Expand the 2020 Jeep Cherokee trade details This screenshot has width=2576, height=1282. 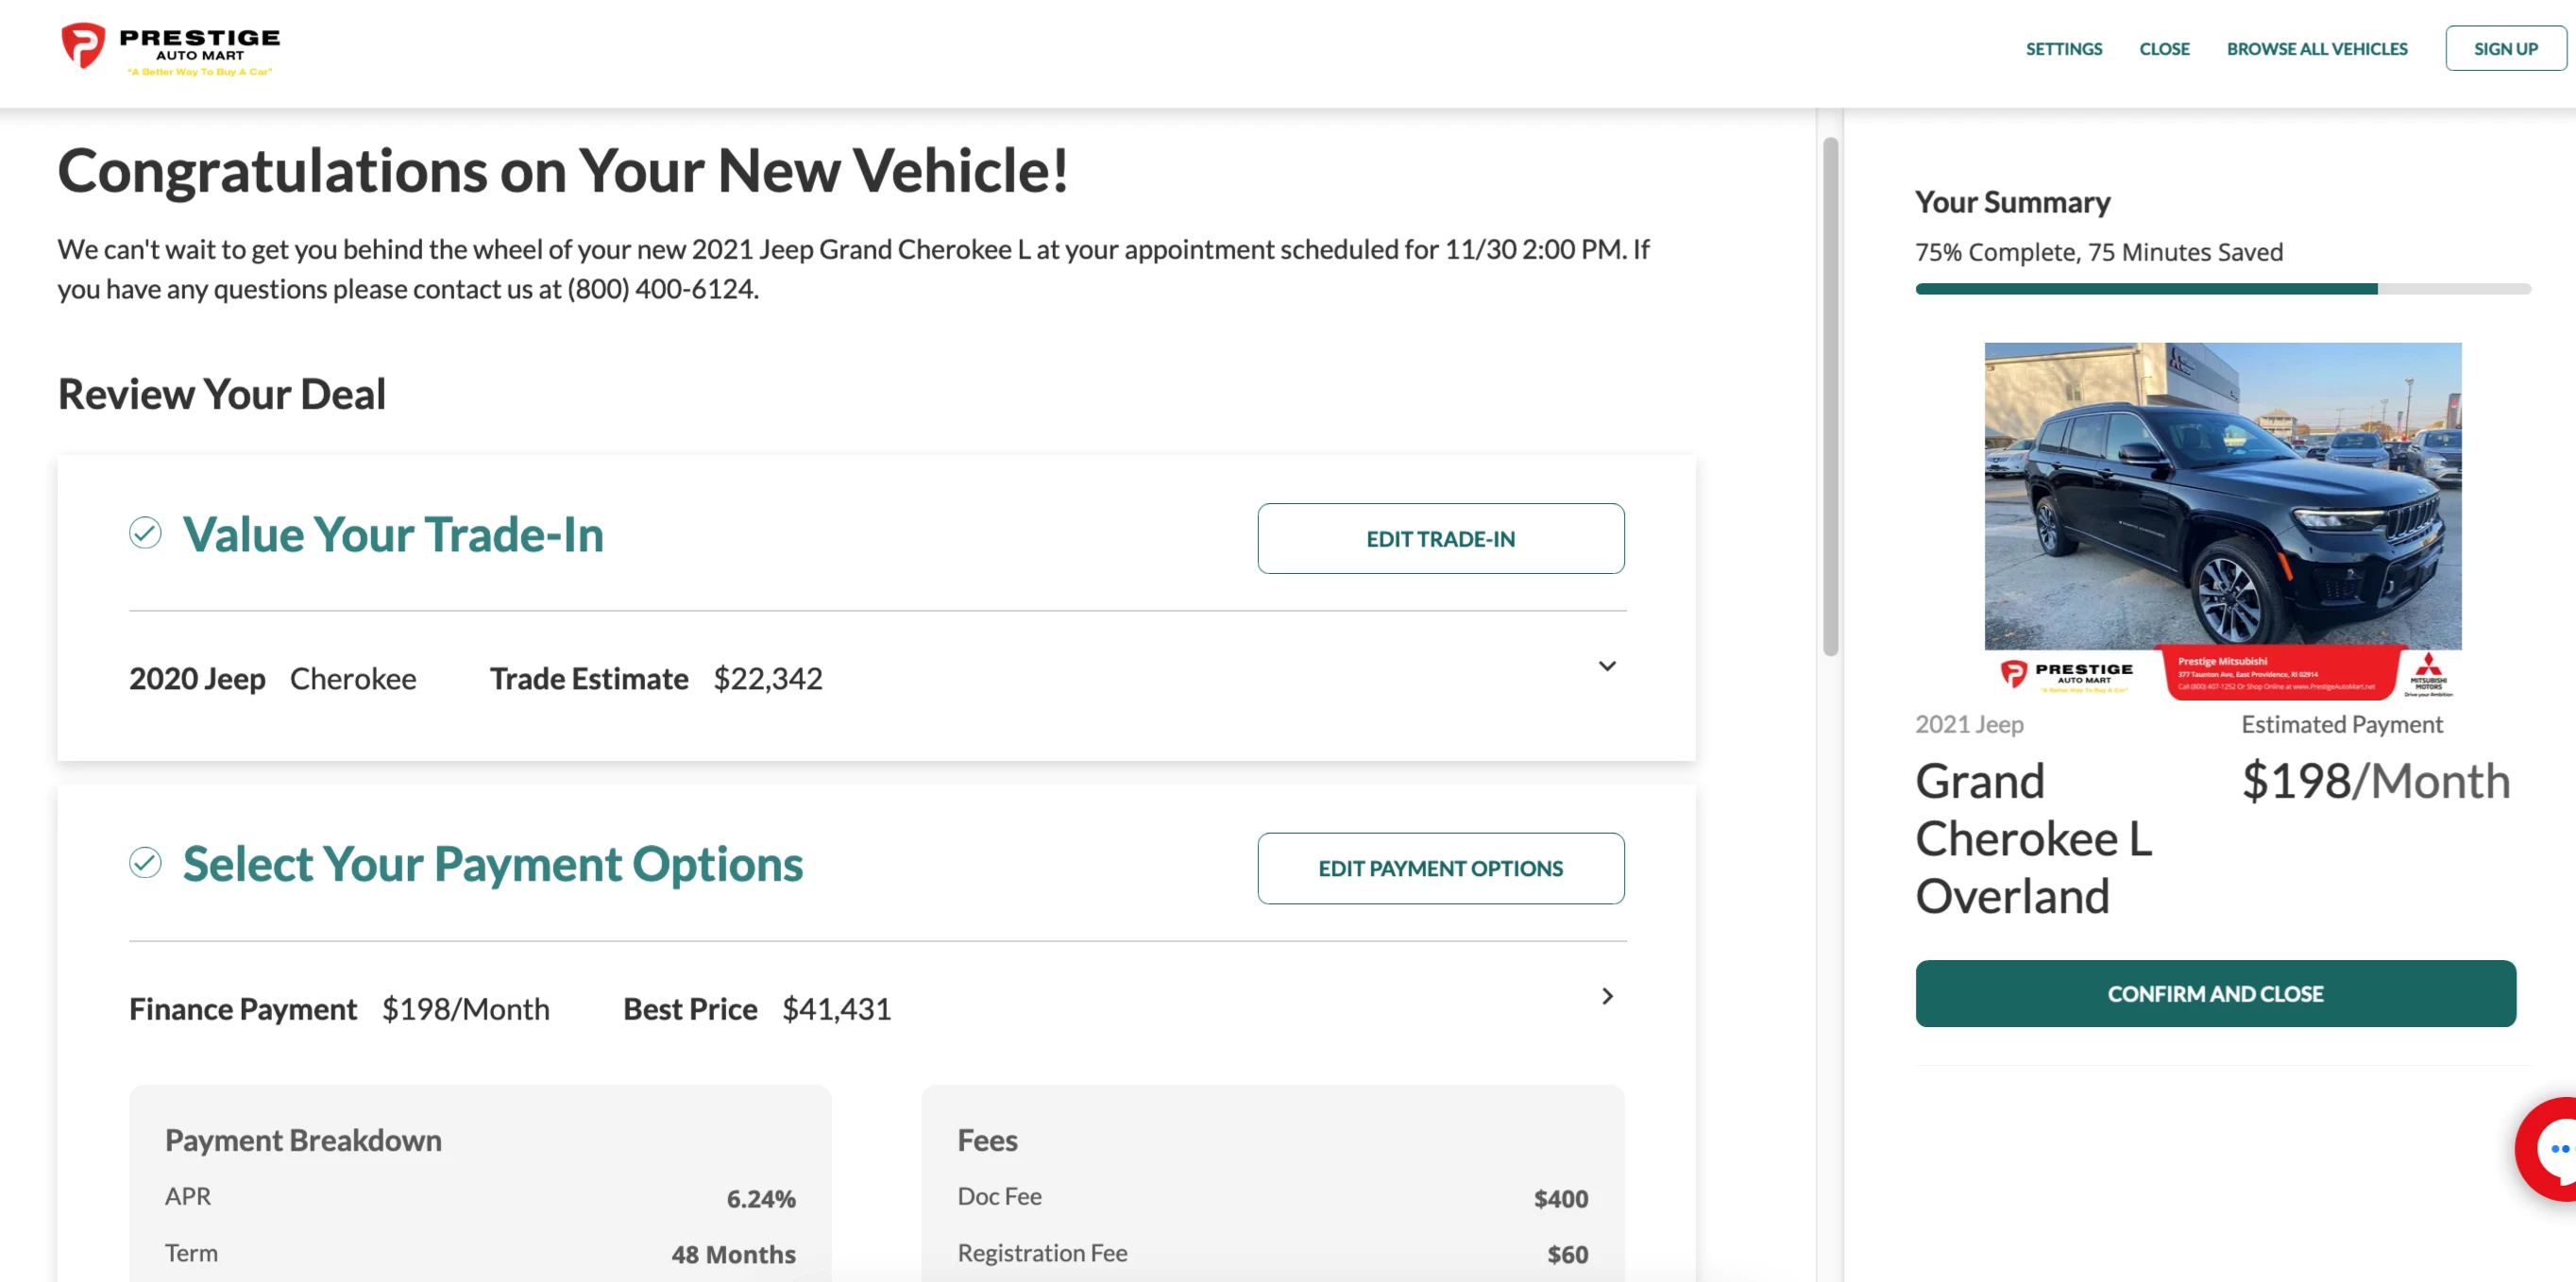point(1606,666)
